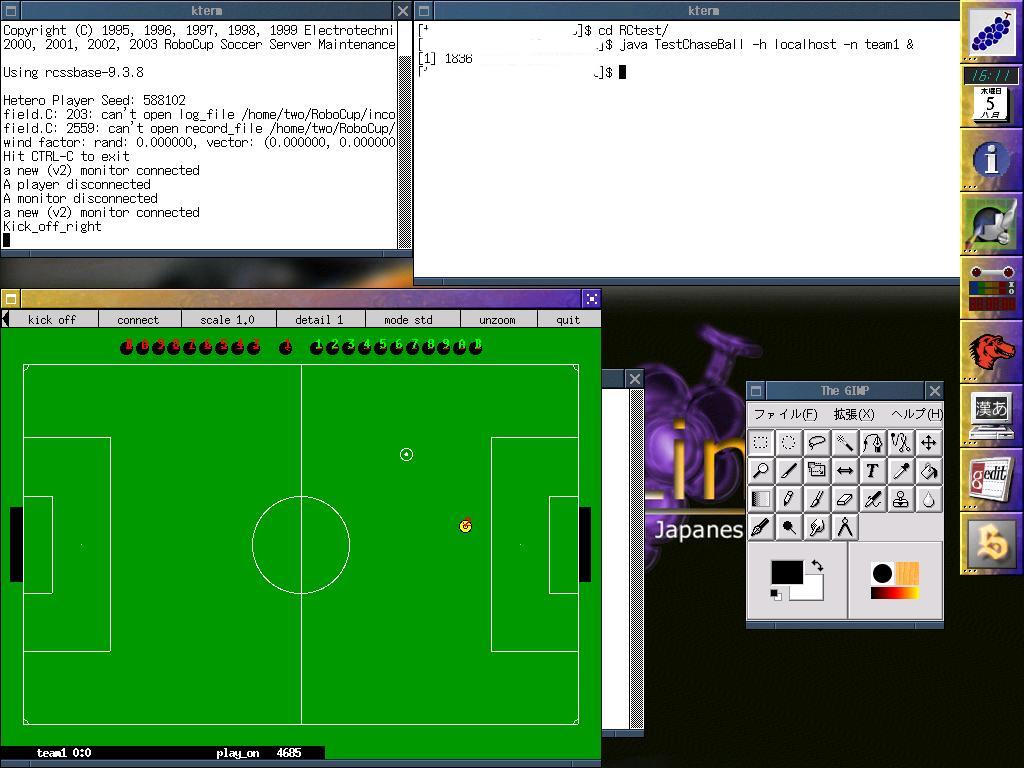Click quit in soccer monitor
The image size is (1024, 768).
point(568,319)
